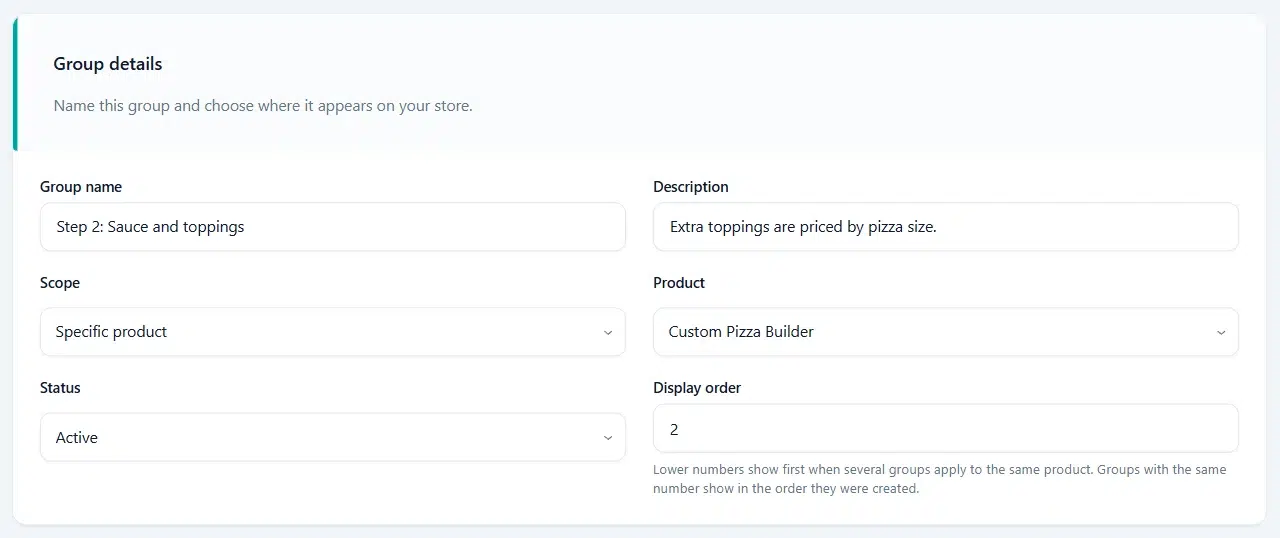The width and height of the screenshot is (1280, 538).
Task: Edit the Display order field
Action: [946, 429]
